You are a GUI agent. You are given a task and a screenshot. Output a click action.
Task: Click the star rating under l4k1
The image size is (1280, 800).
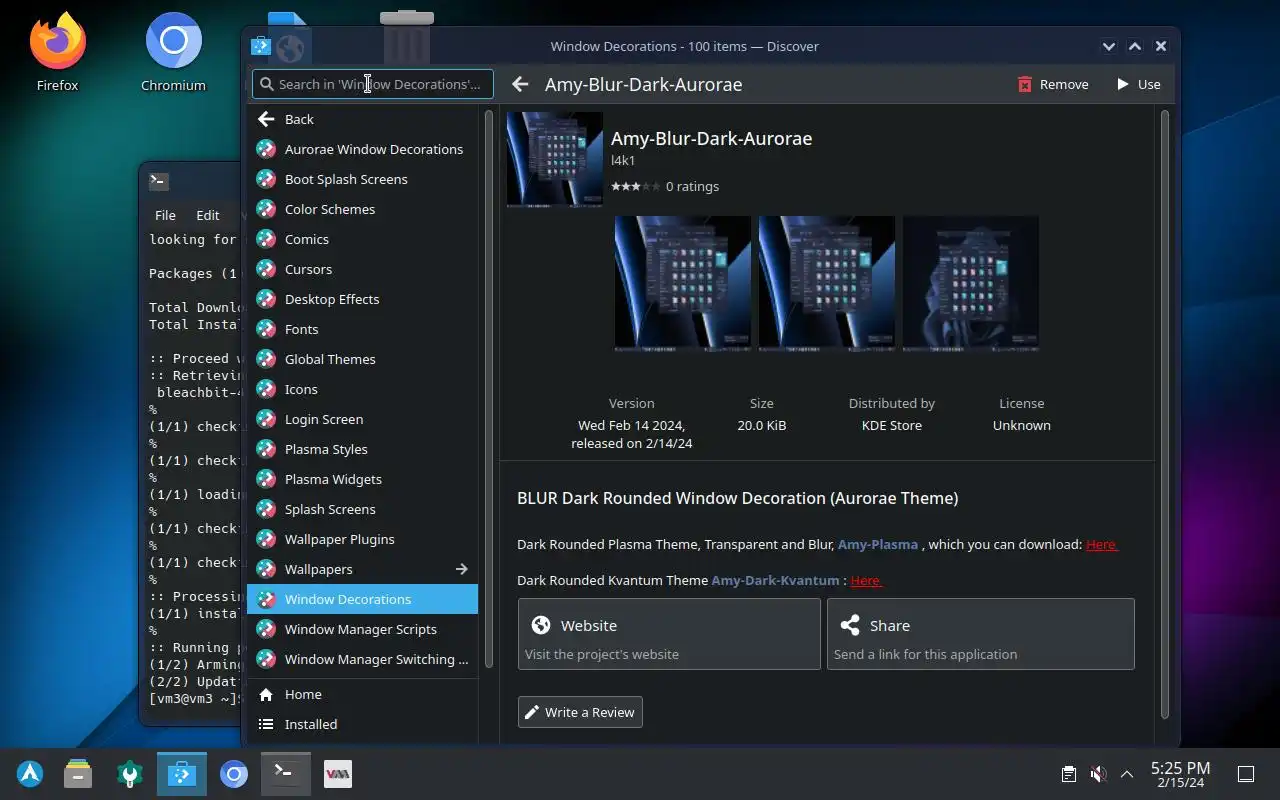point(635,186)
